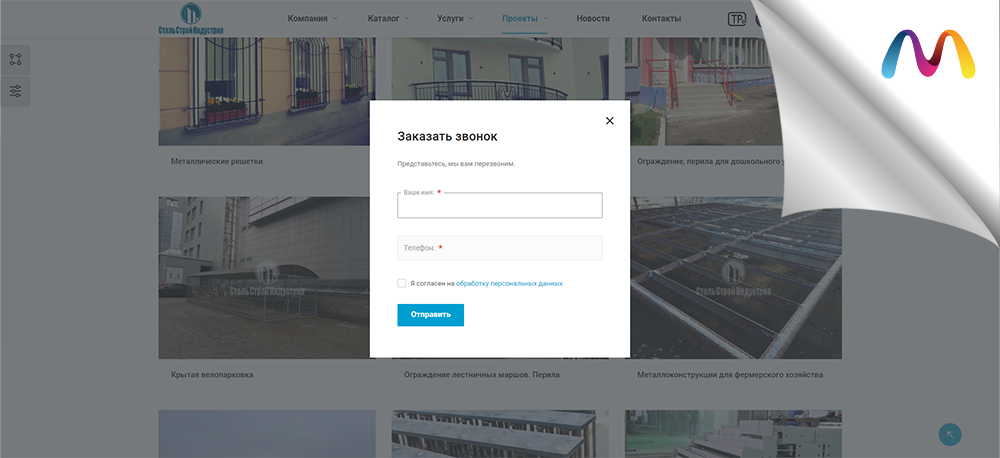Click the СтальСтройИндустрия header logo
The width and height of the screenshot is (1000, 458).
click(191, 18)
